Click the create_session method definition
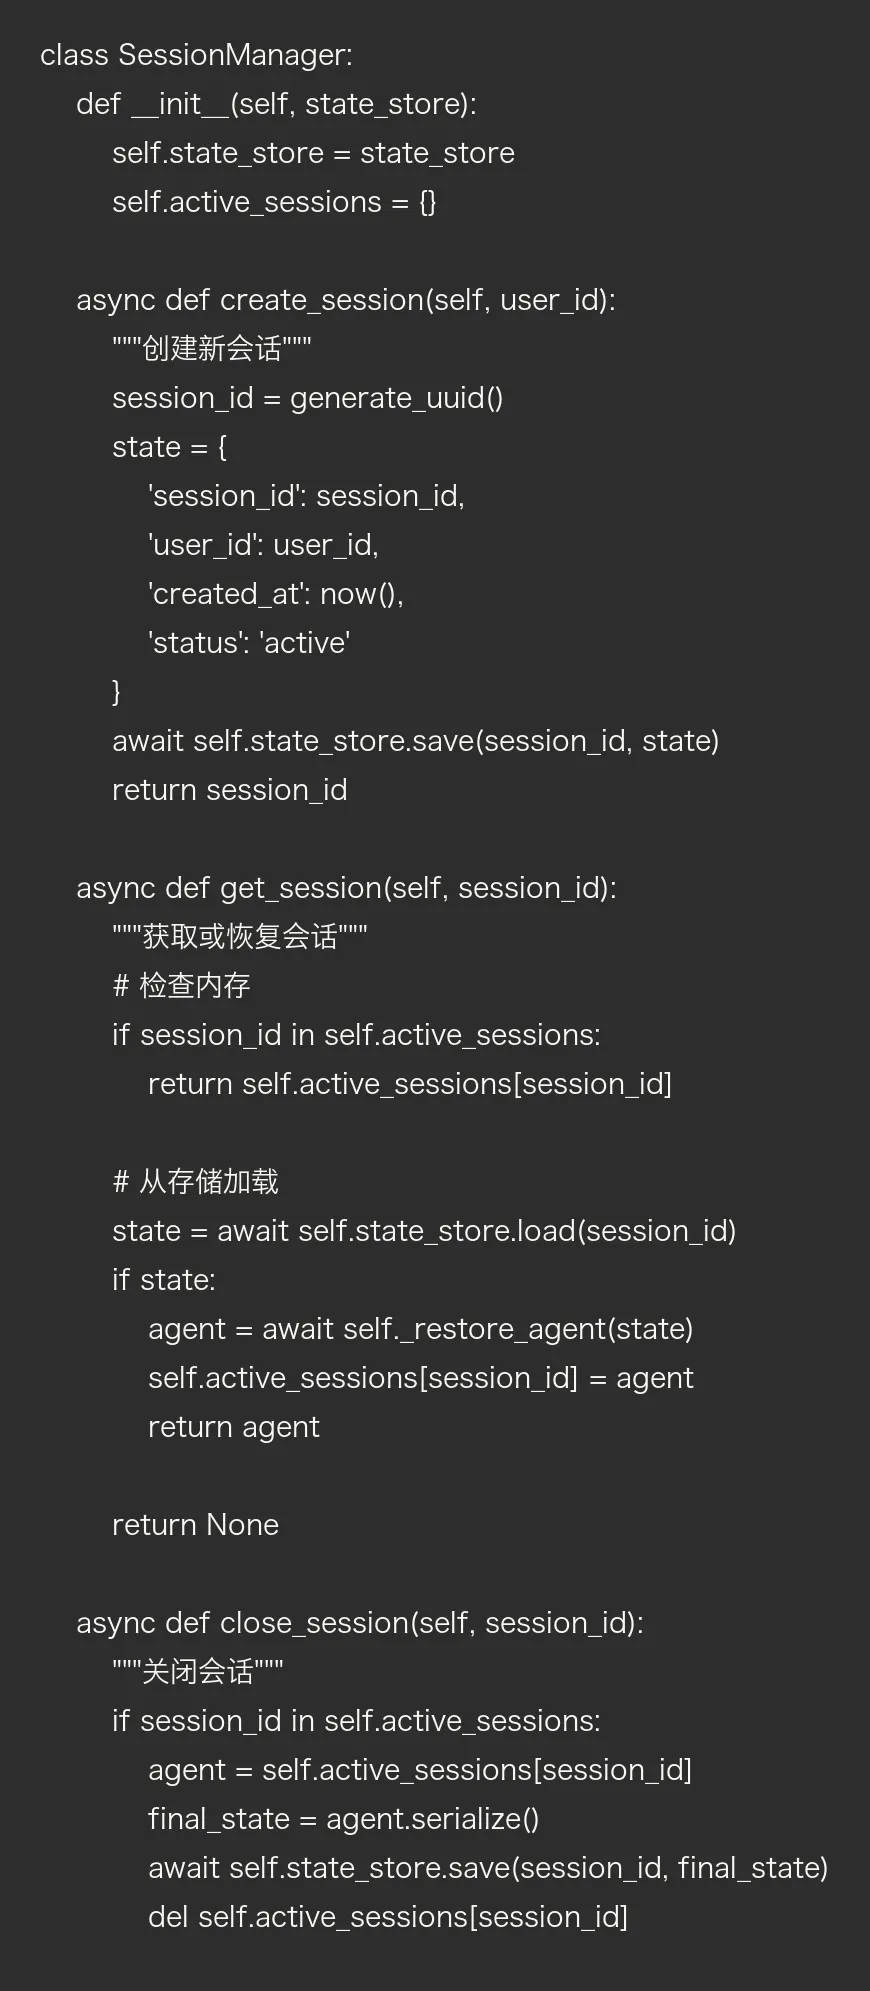Screen dimensions: 870x1991 coord(346,300)
